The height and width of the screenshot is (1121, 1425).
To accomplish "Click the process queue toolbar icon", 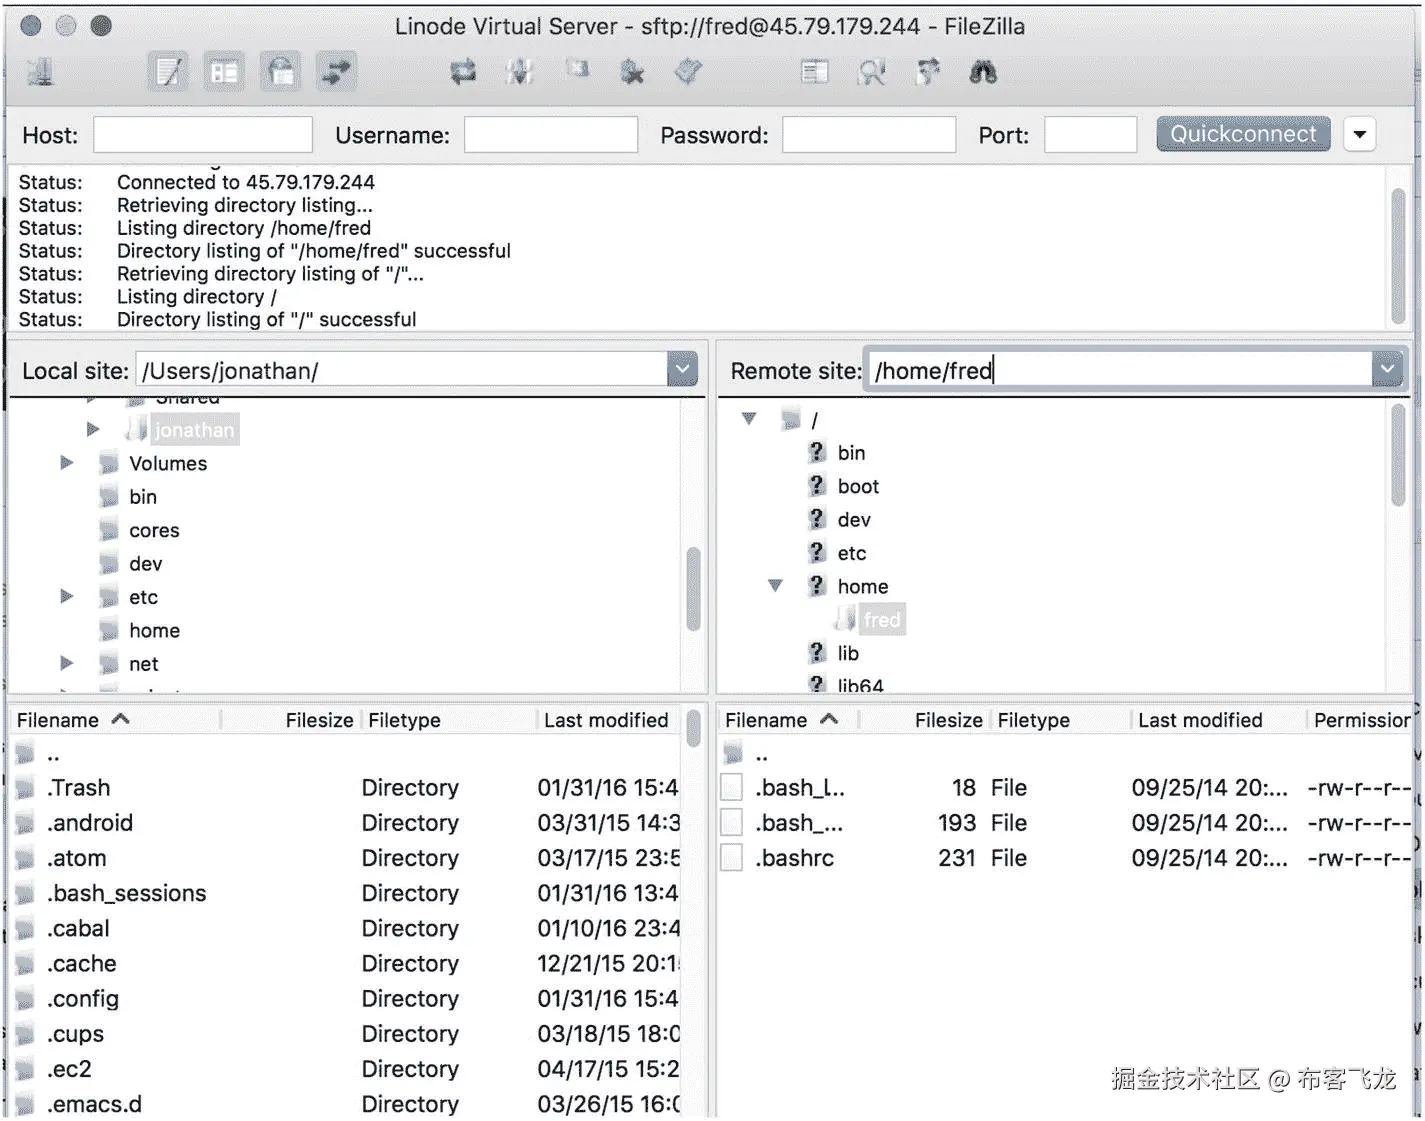I will (x=519, y=72).
